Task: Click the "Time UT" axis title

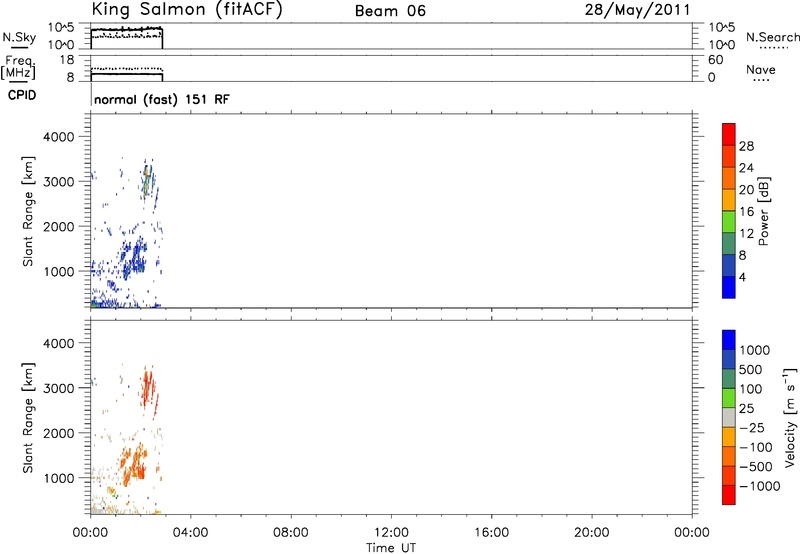Action: point(391,548)
